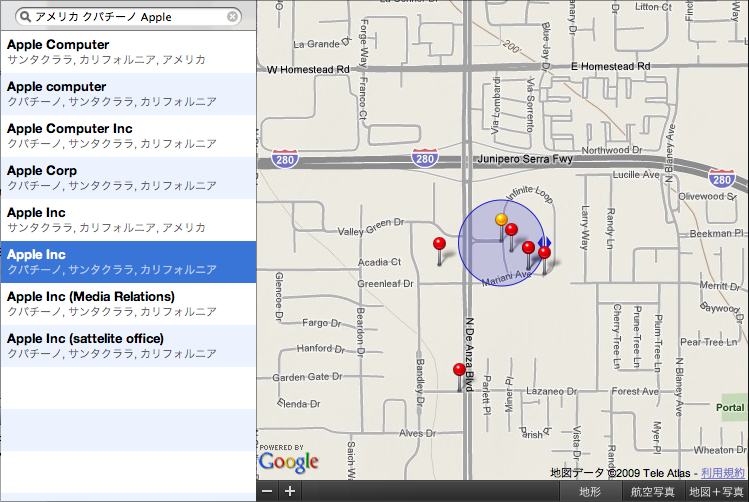Click the I-280 shield below Franco Ct
This screenshot has height=502, width=749.
(x=285, y=159)
